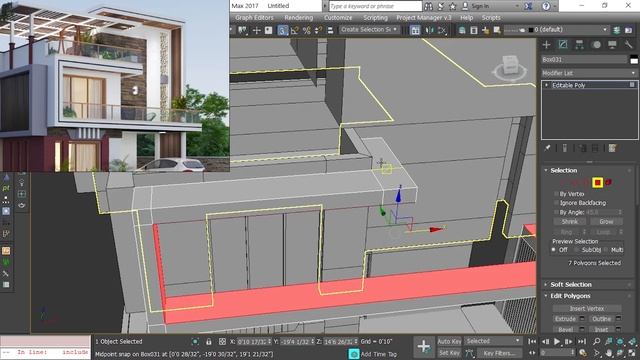Select the Element sub-object level
The image size is (640, 360).
pyautogui.click(x=609, y=182)
